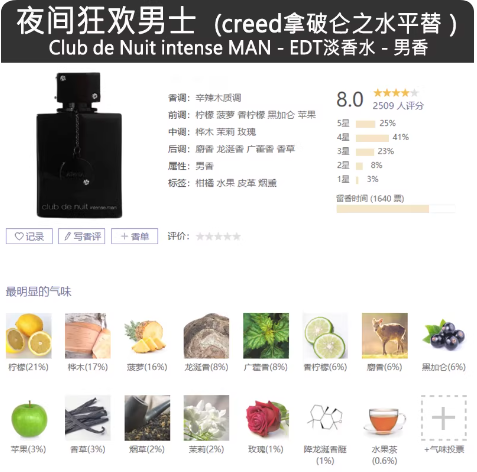Rate using the empty 评价 stars
Viewport: 477px width, 472px height.
218,237
